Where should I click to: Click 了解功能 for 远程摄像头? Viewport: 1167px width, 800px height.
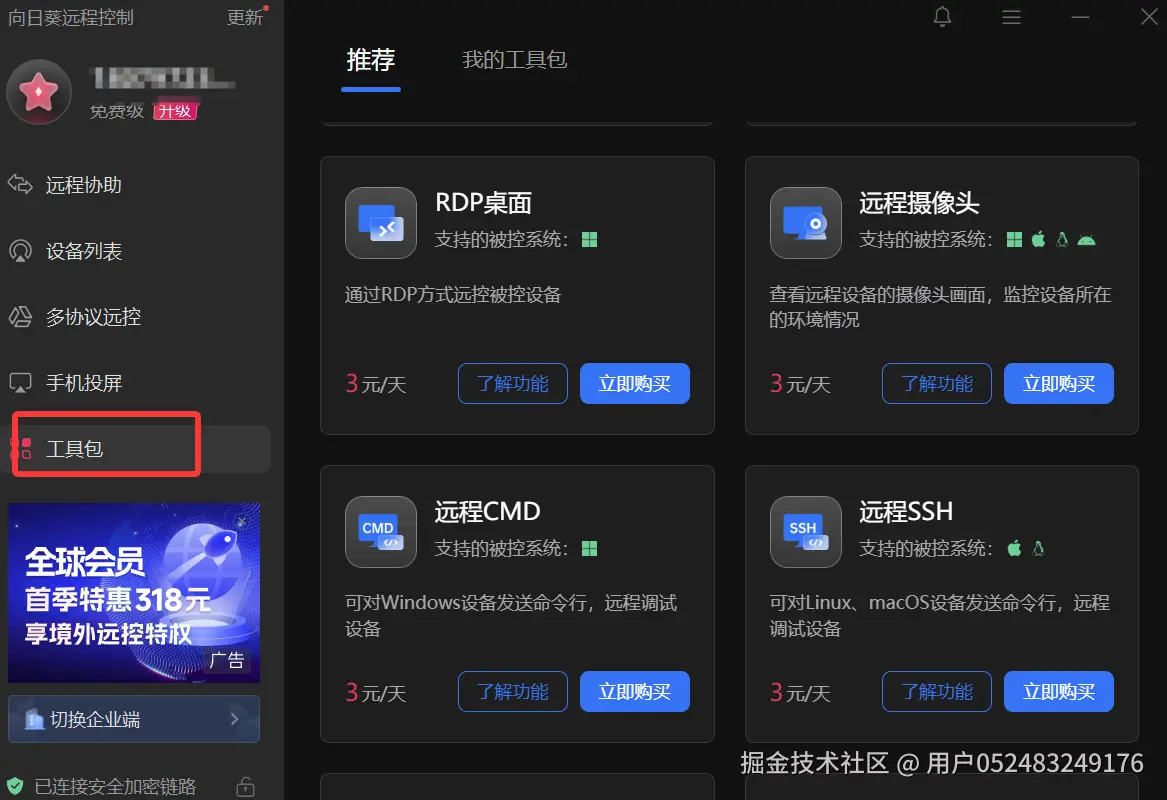pos(937,383)
